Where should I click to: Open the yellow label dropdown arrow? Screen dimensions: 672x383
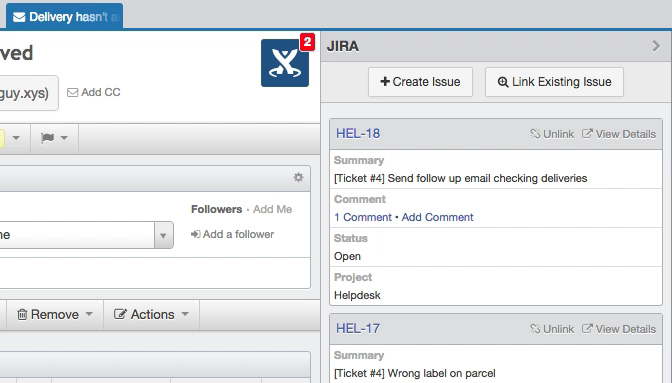click(x=16, y=138)
